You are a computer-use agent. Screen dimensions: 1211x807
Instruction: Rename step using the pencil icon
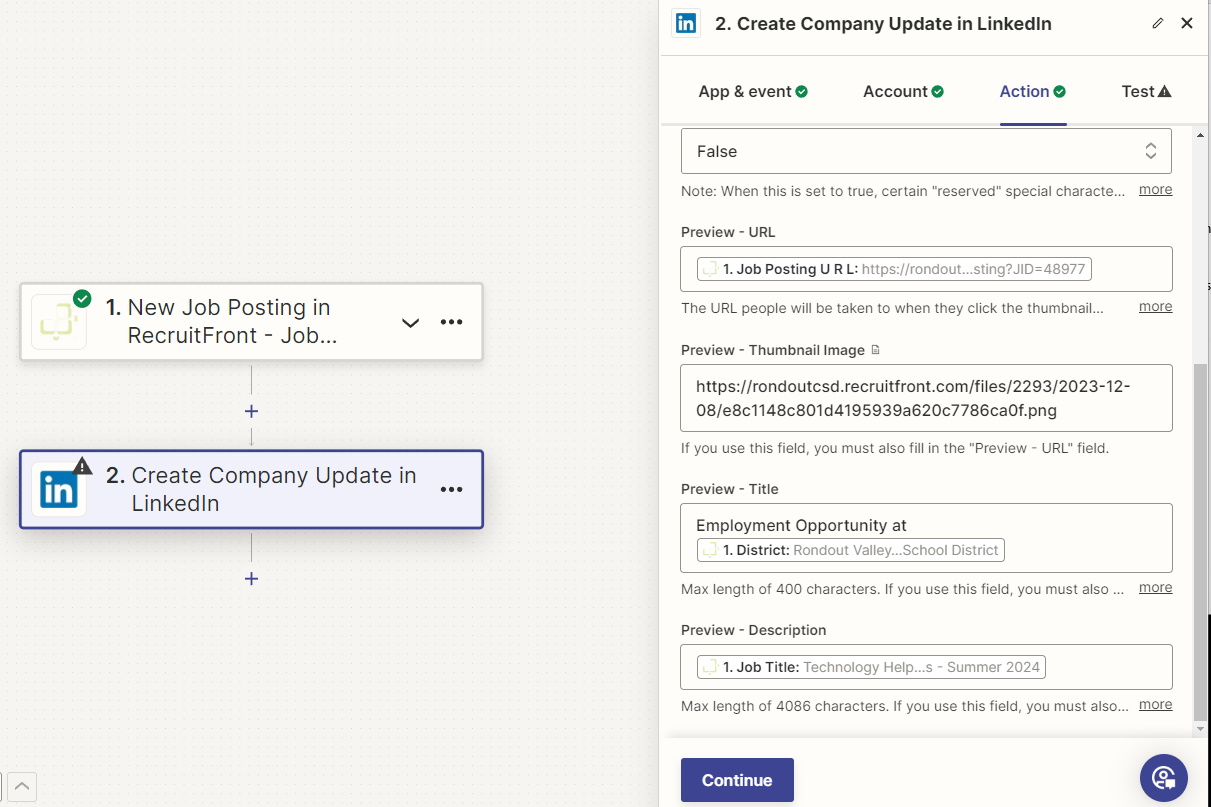(x=1158, y=23)
